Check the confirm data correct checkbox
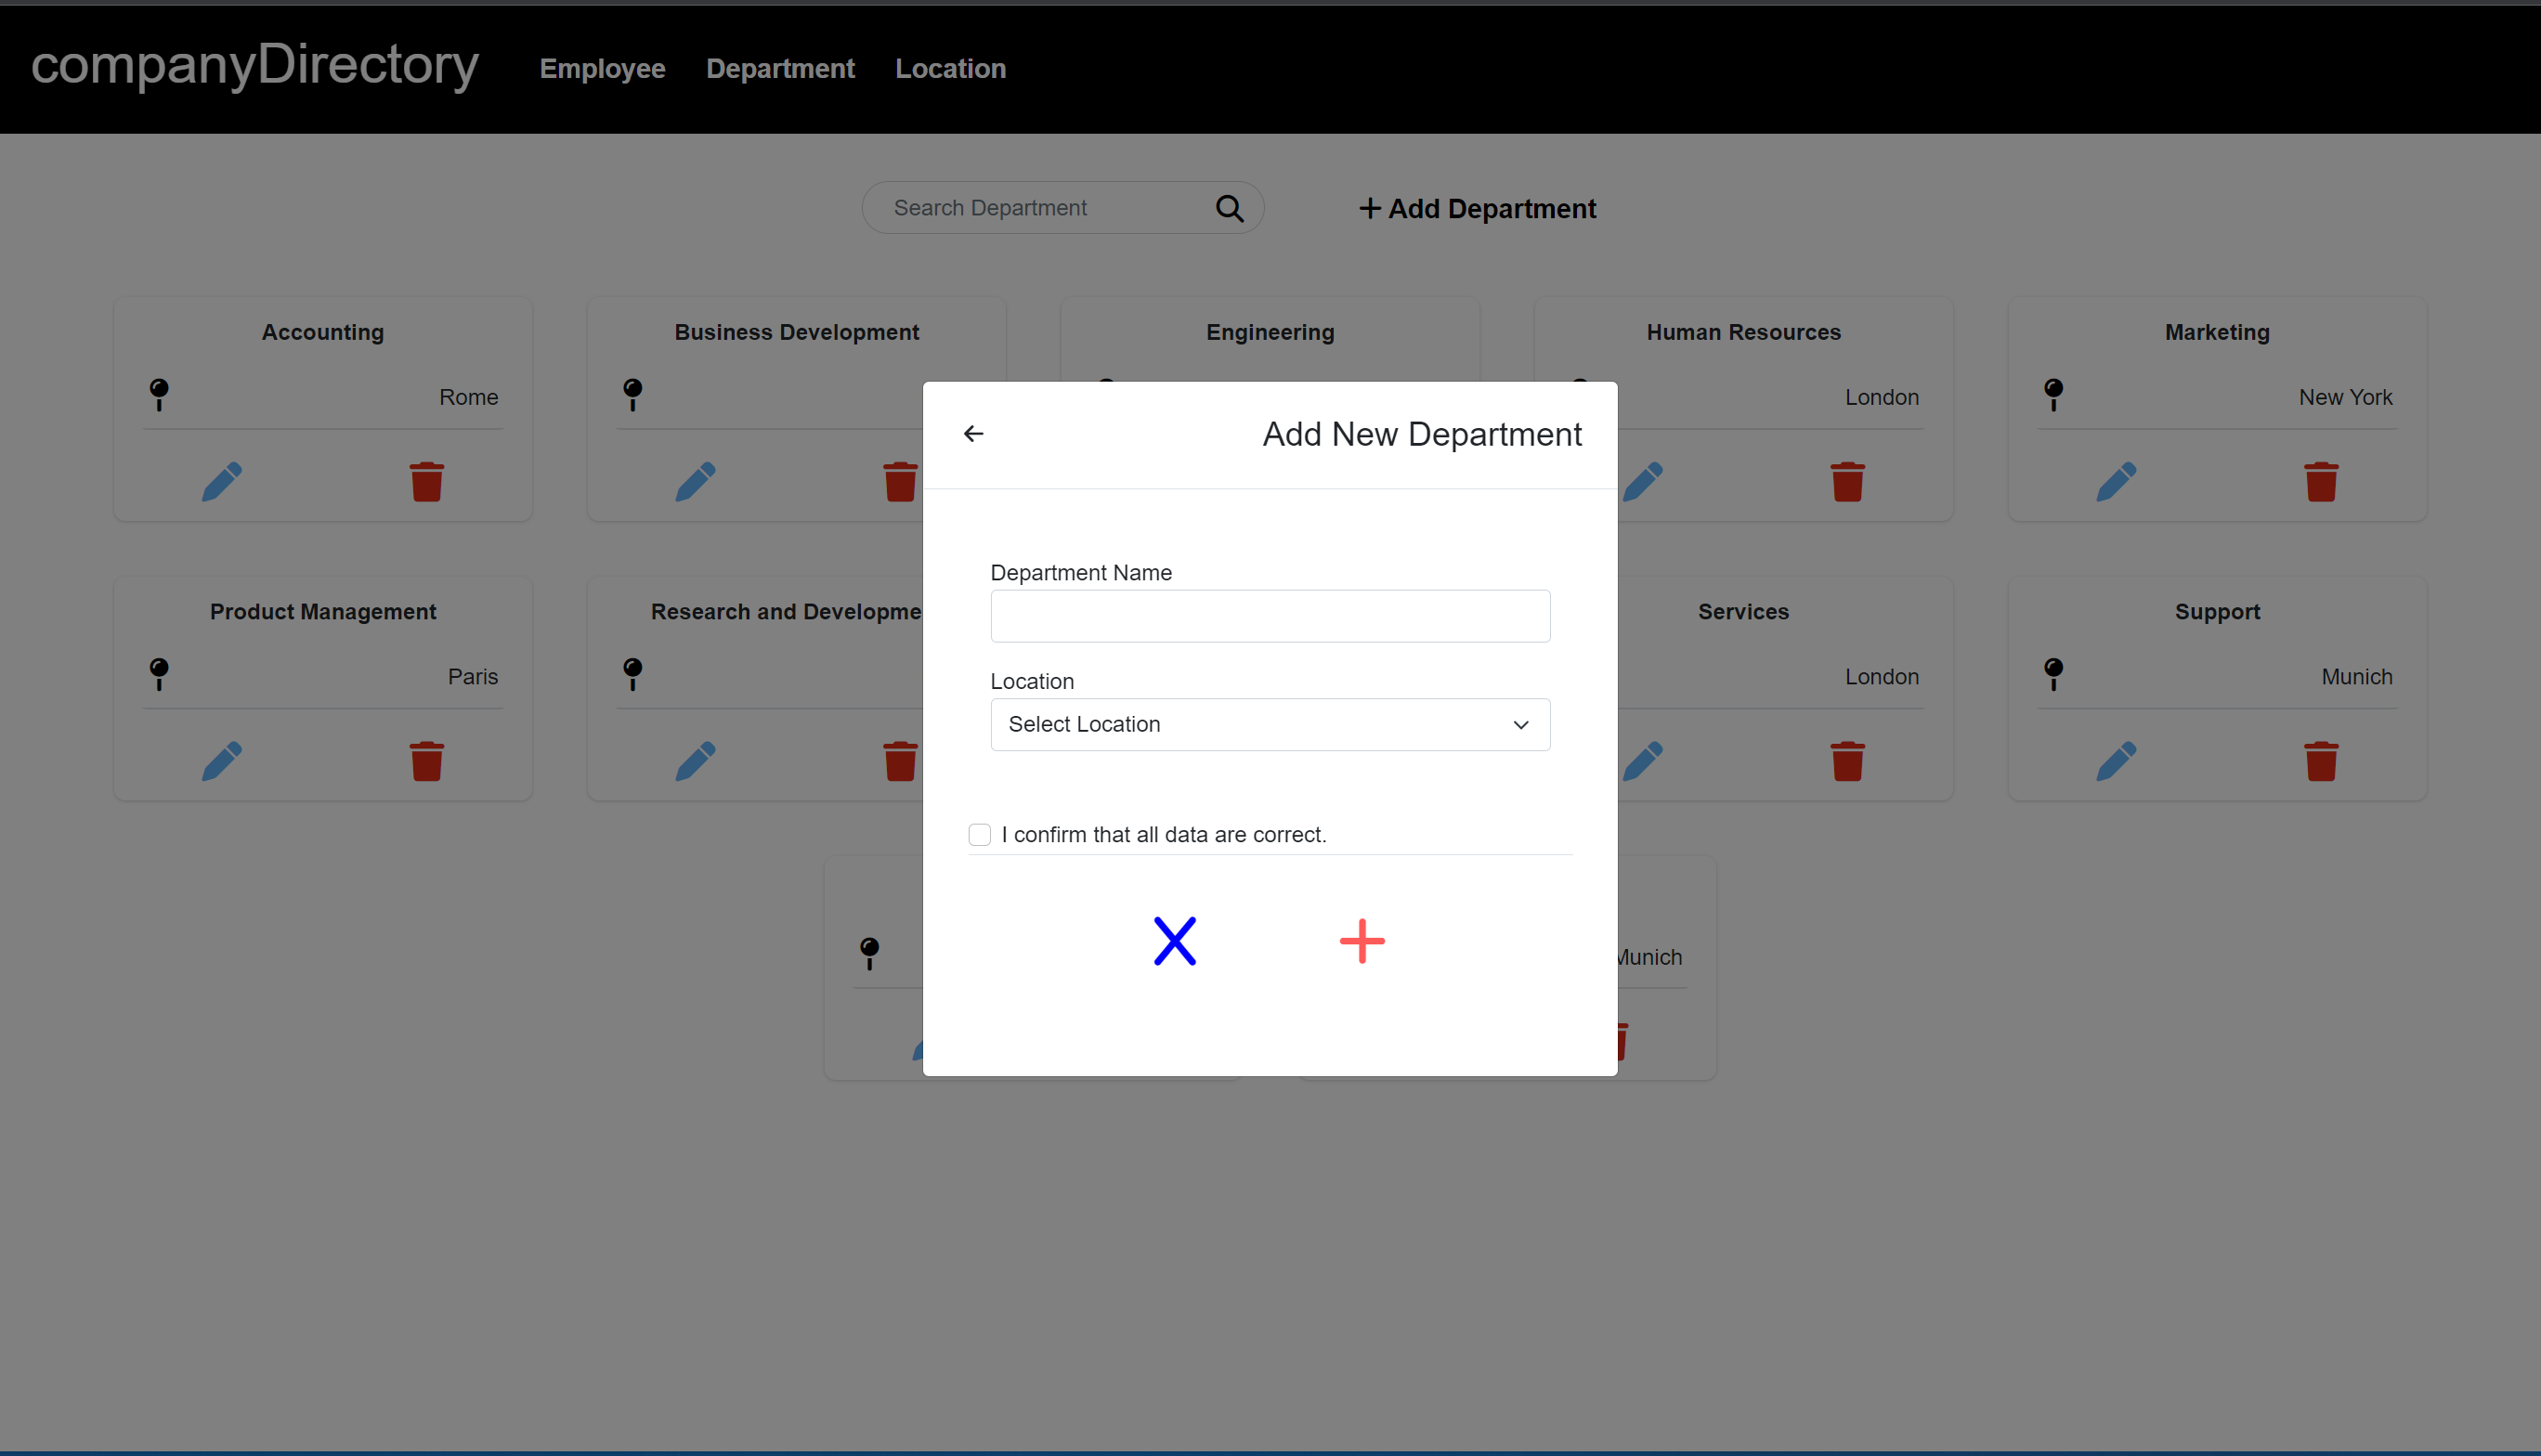The image size is (2541, 1456). pyautogui.click(x=979, y=834)
